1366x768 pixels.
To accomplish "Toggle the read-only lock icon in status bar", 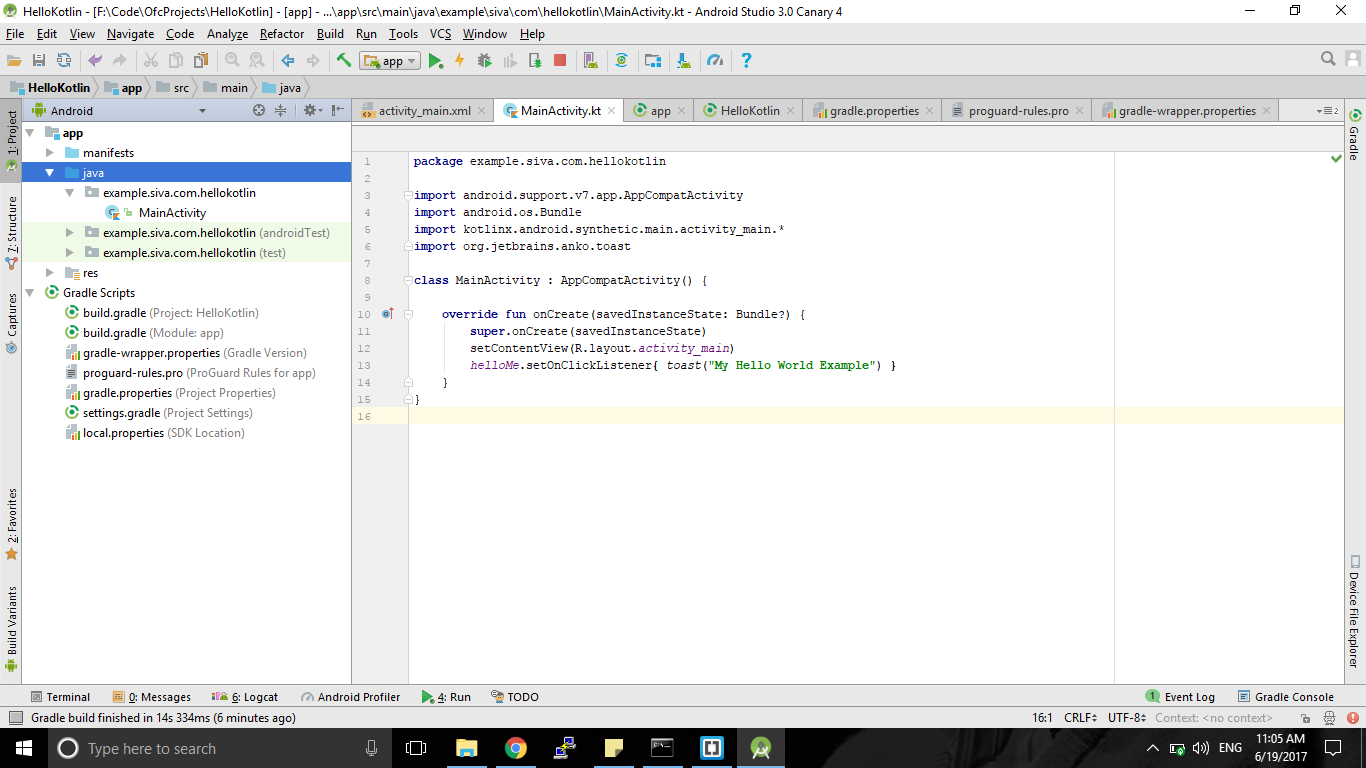I will point(1305,718).
